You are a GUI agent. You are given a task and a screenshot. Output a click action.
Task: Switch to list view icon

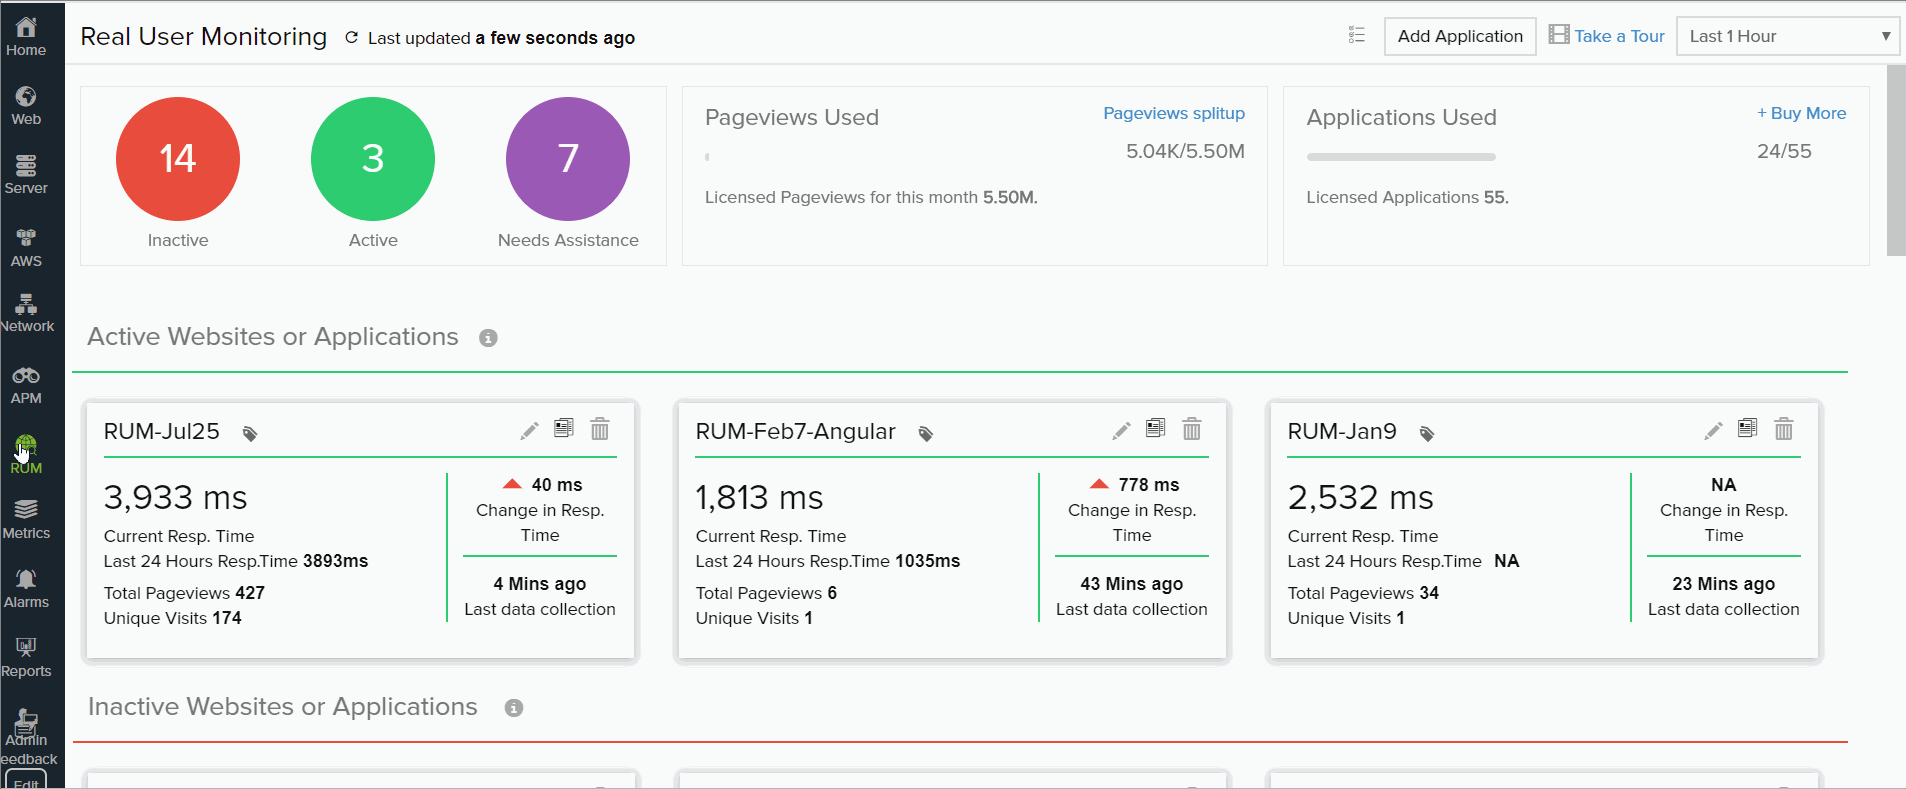point(1356,35)
